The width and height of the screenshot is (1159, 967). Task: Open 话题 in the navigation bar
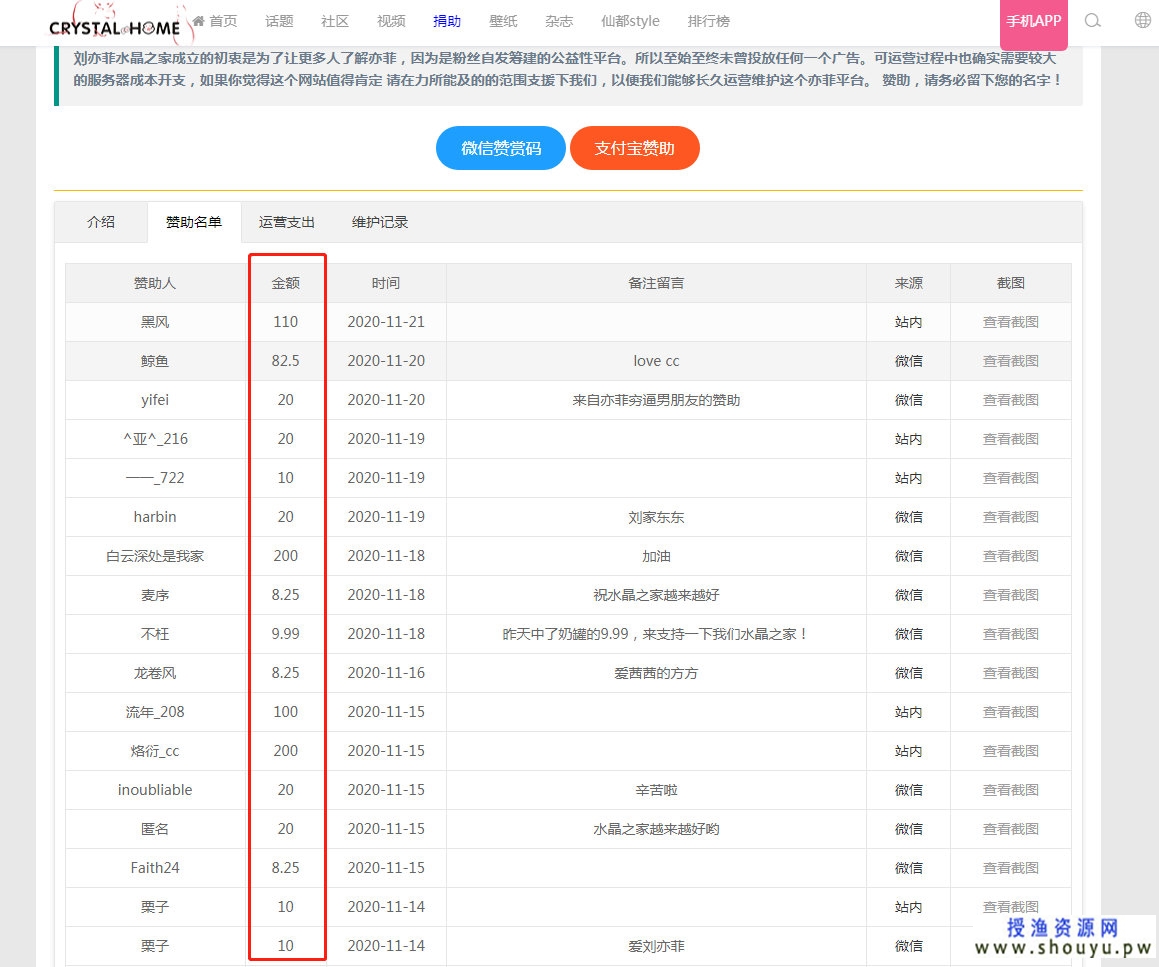pyautogui.click(x=279, y=21)
